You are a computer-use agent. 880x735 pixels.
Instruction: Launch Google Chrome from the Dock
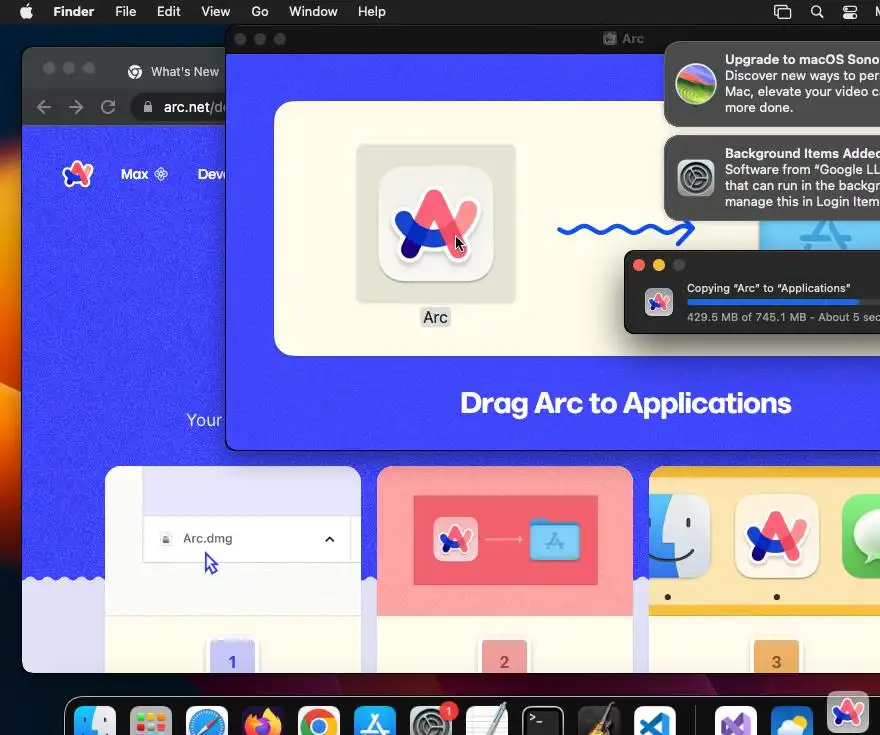(319, 721)
